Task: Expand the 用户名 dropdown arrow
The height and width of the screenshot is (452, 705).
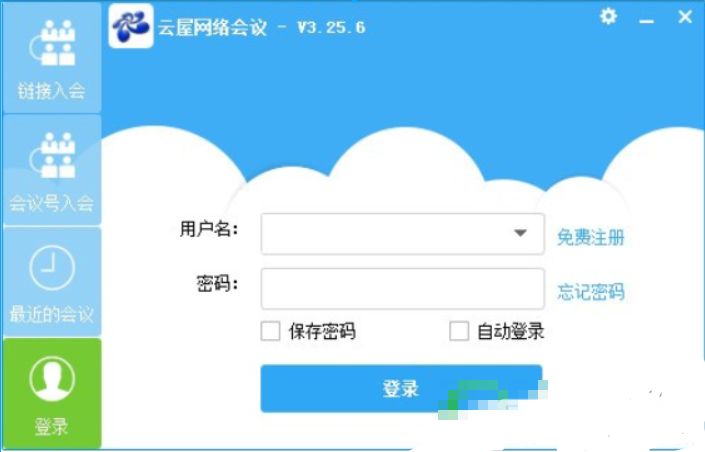Action: coord(520,233)
